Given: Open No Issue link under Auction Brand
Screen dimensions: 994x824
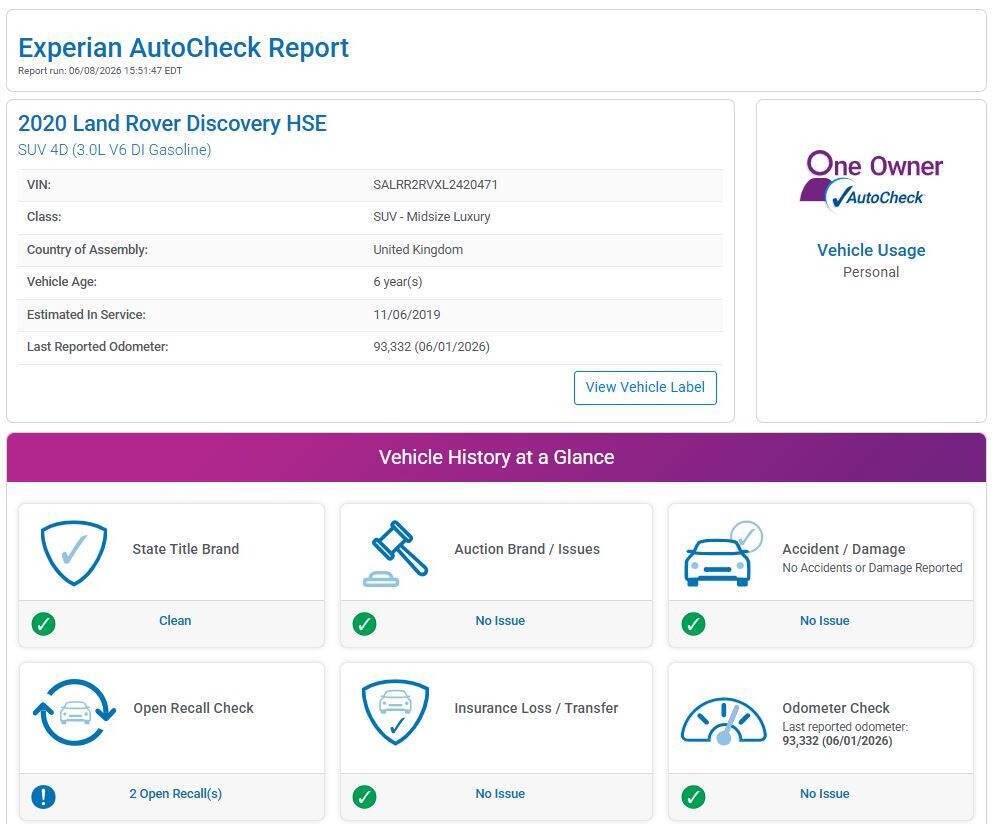Looking at the screenshot, I should pyautogui.click(x=500, y=621).
